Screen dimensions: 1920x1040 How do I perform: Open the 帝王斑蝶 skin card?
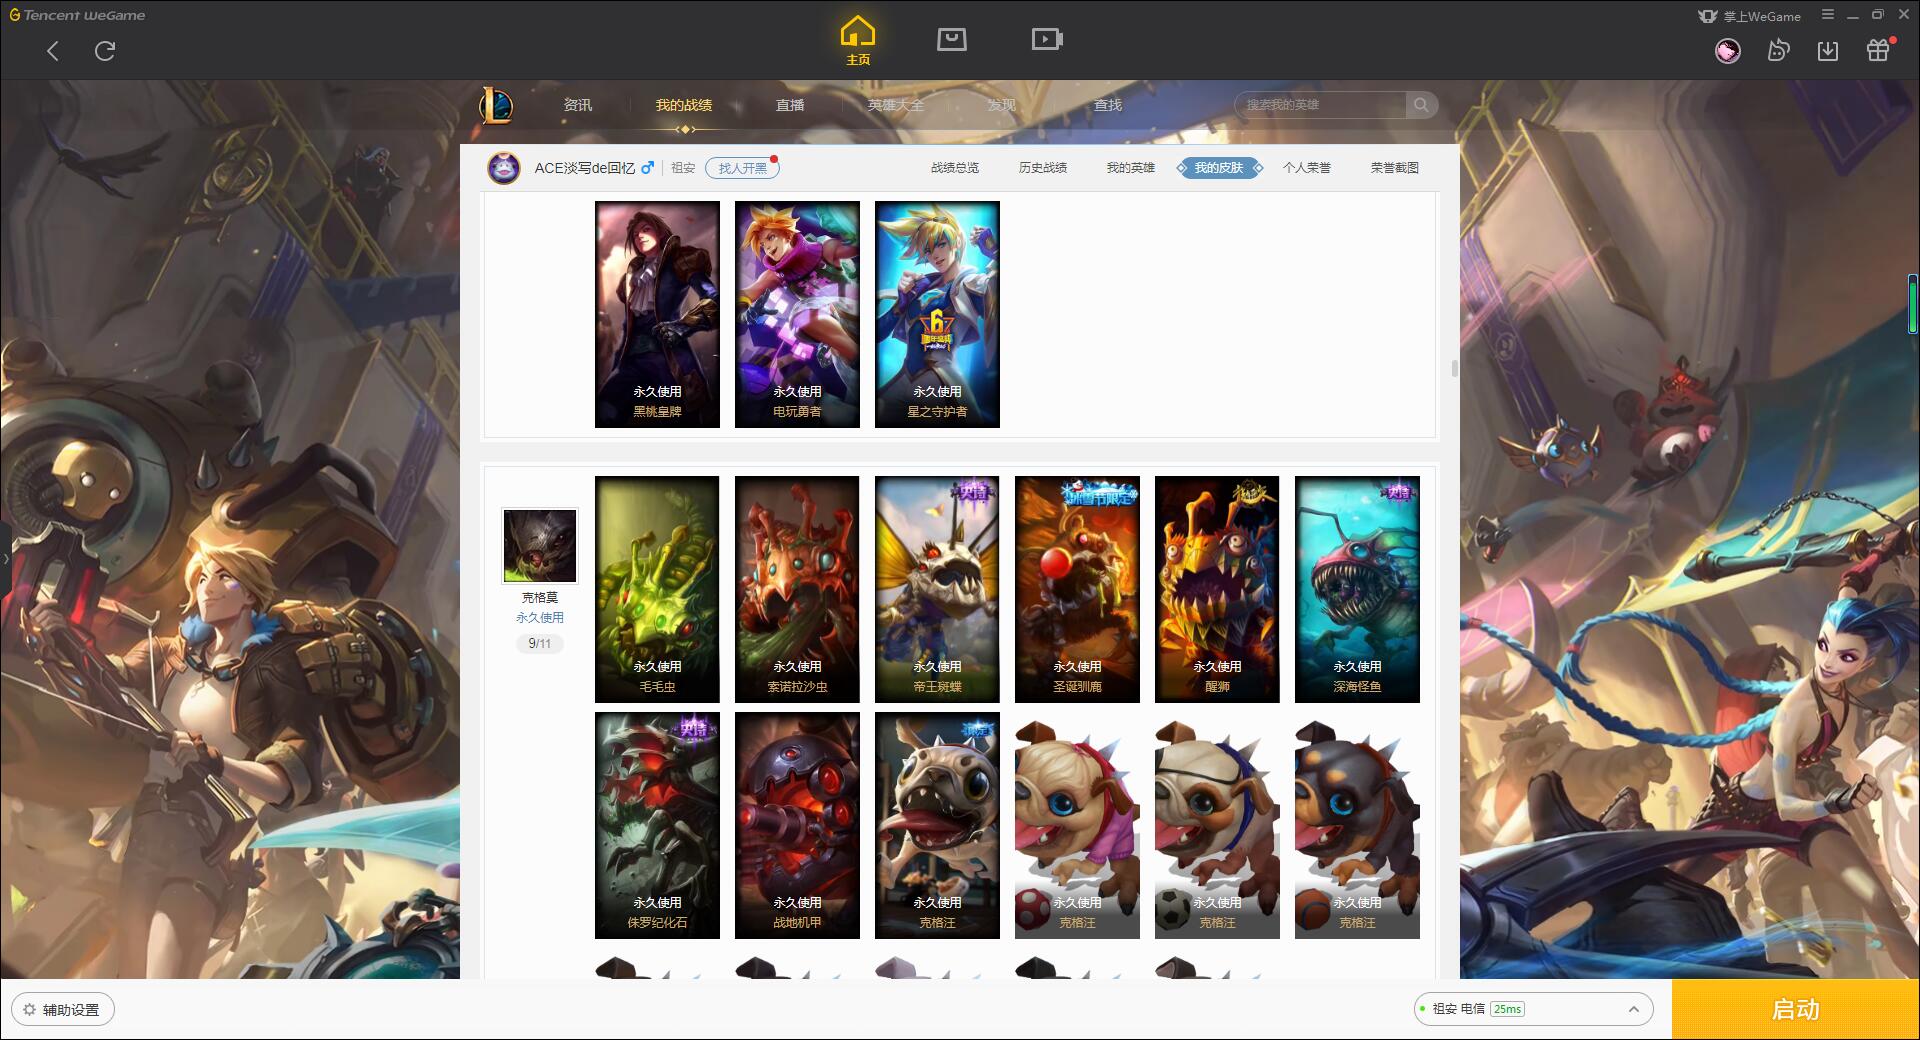(x=937, y=589)
